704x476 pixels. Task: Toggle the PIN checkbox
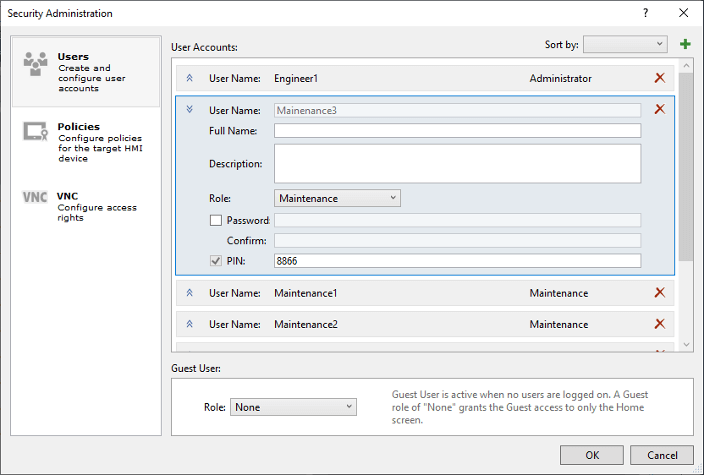click(x=216, y=261)
